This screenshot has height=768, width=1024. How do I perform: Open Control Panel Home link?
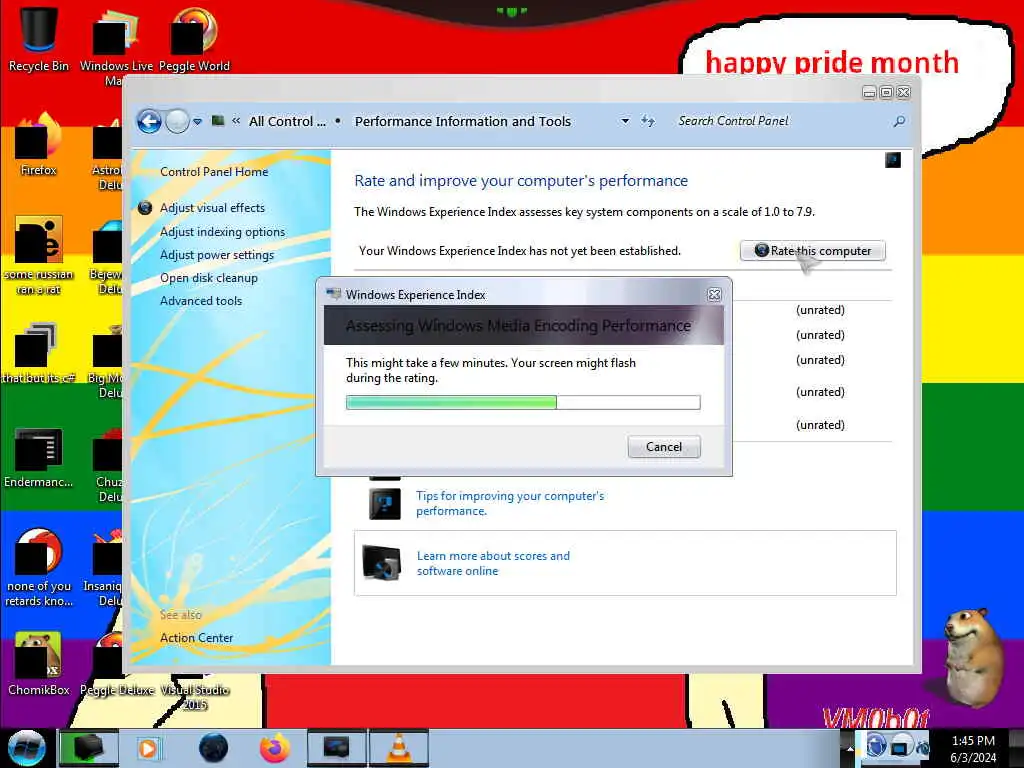pos(214,172)
